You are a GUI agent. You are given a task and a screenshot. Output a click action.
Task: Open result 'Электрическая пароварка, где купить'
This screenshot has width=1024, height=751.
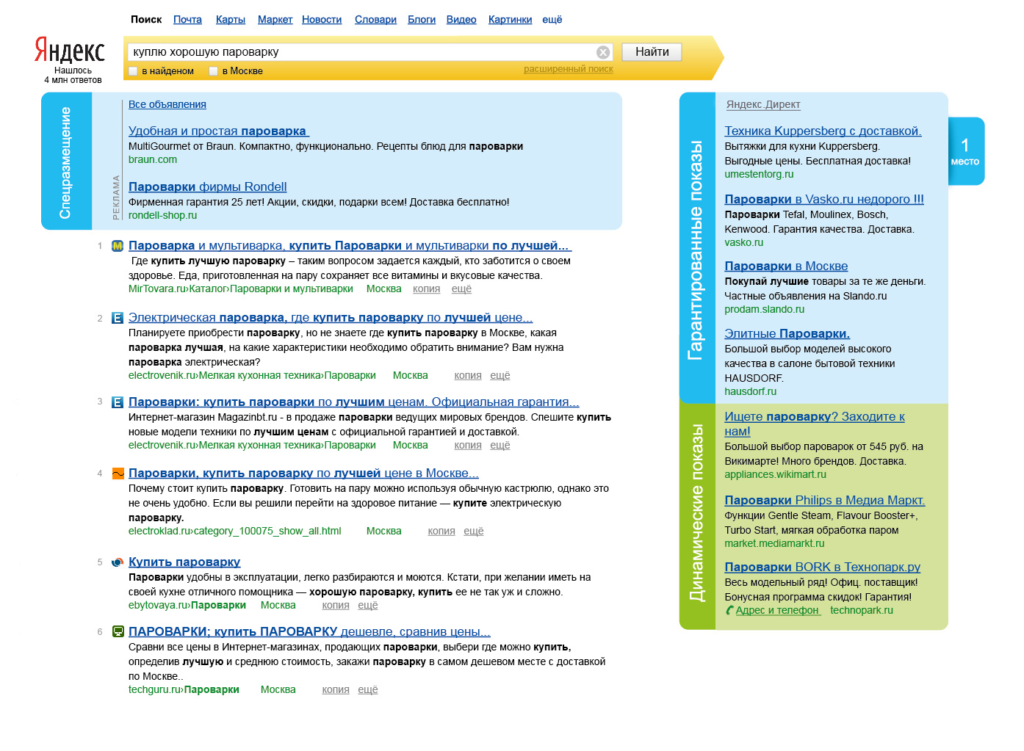coord(330,317)
